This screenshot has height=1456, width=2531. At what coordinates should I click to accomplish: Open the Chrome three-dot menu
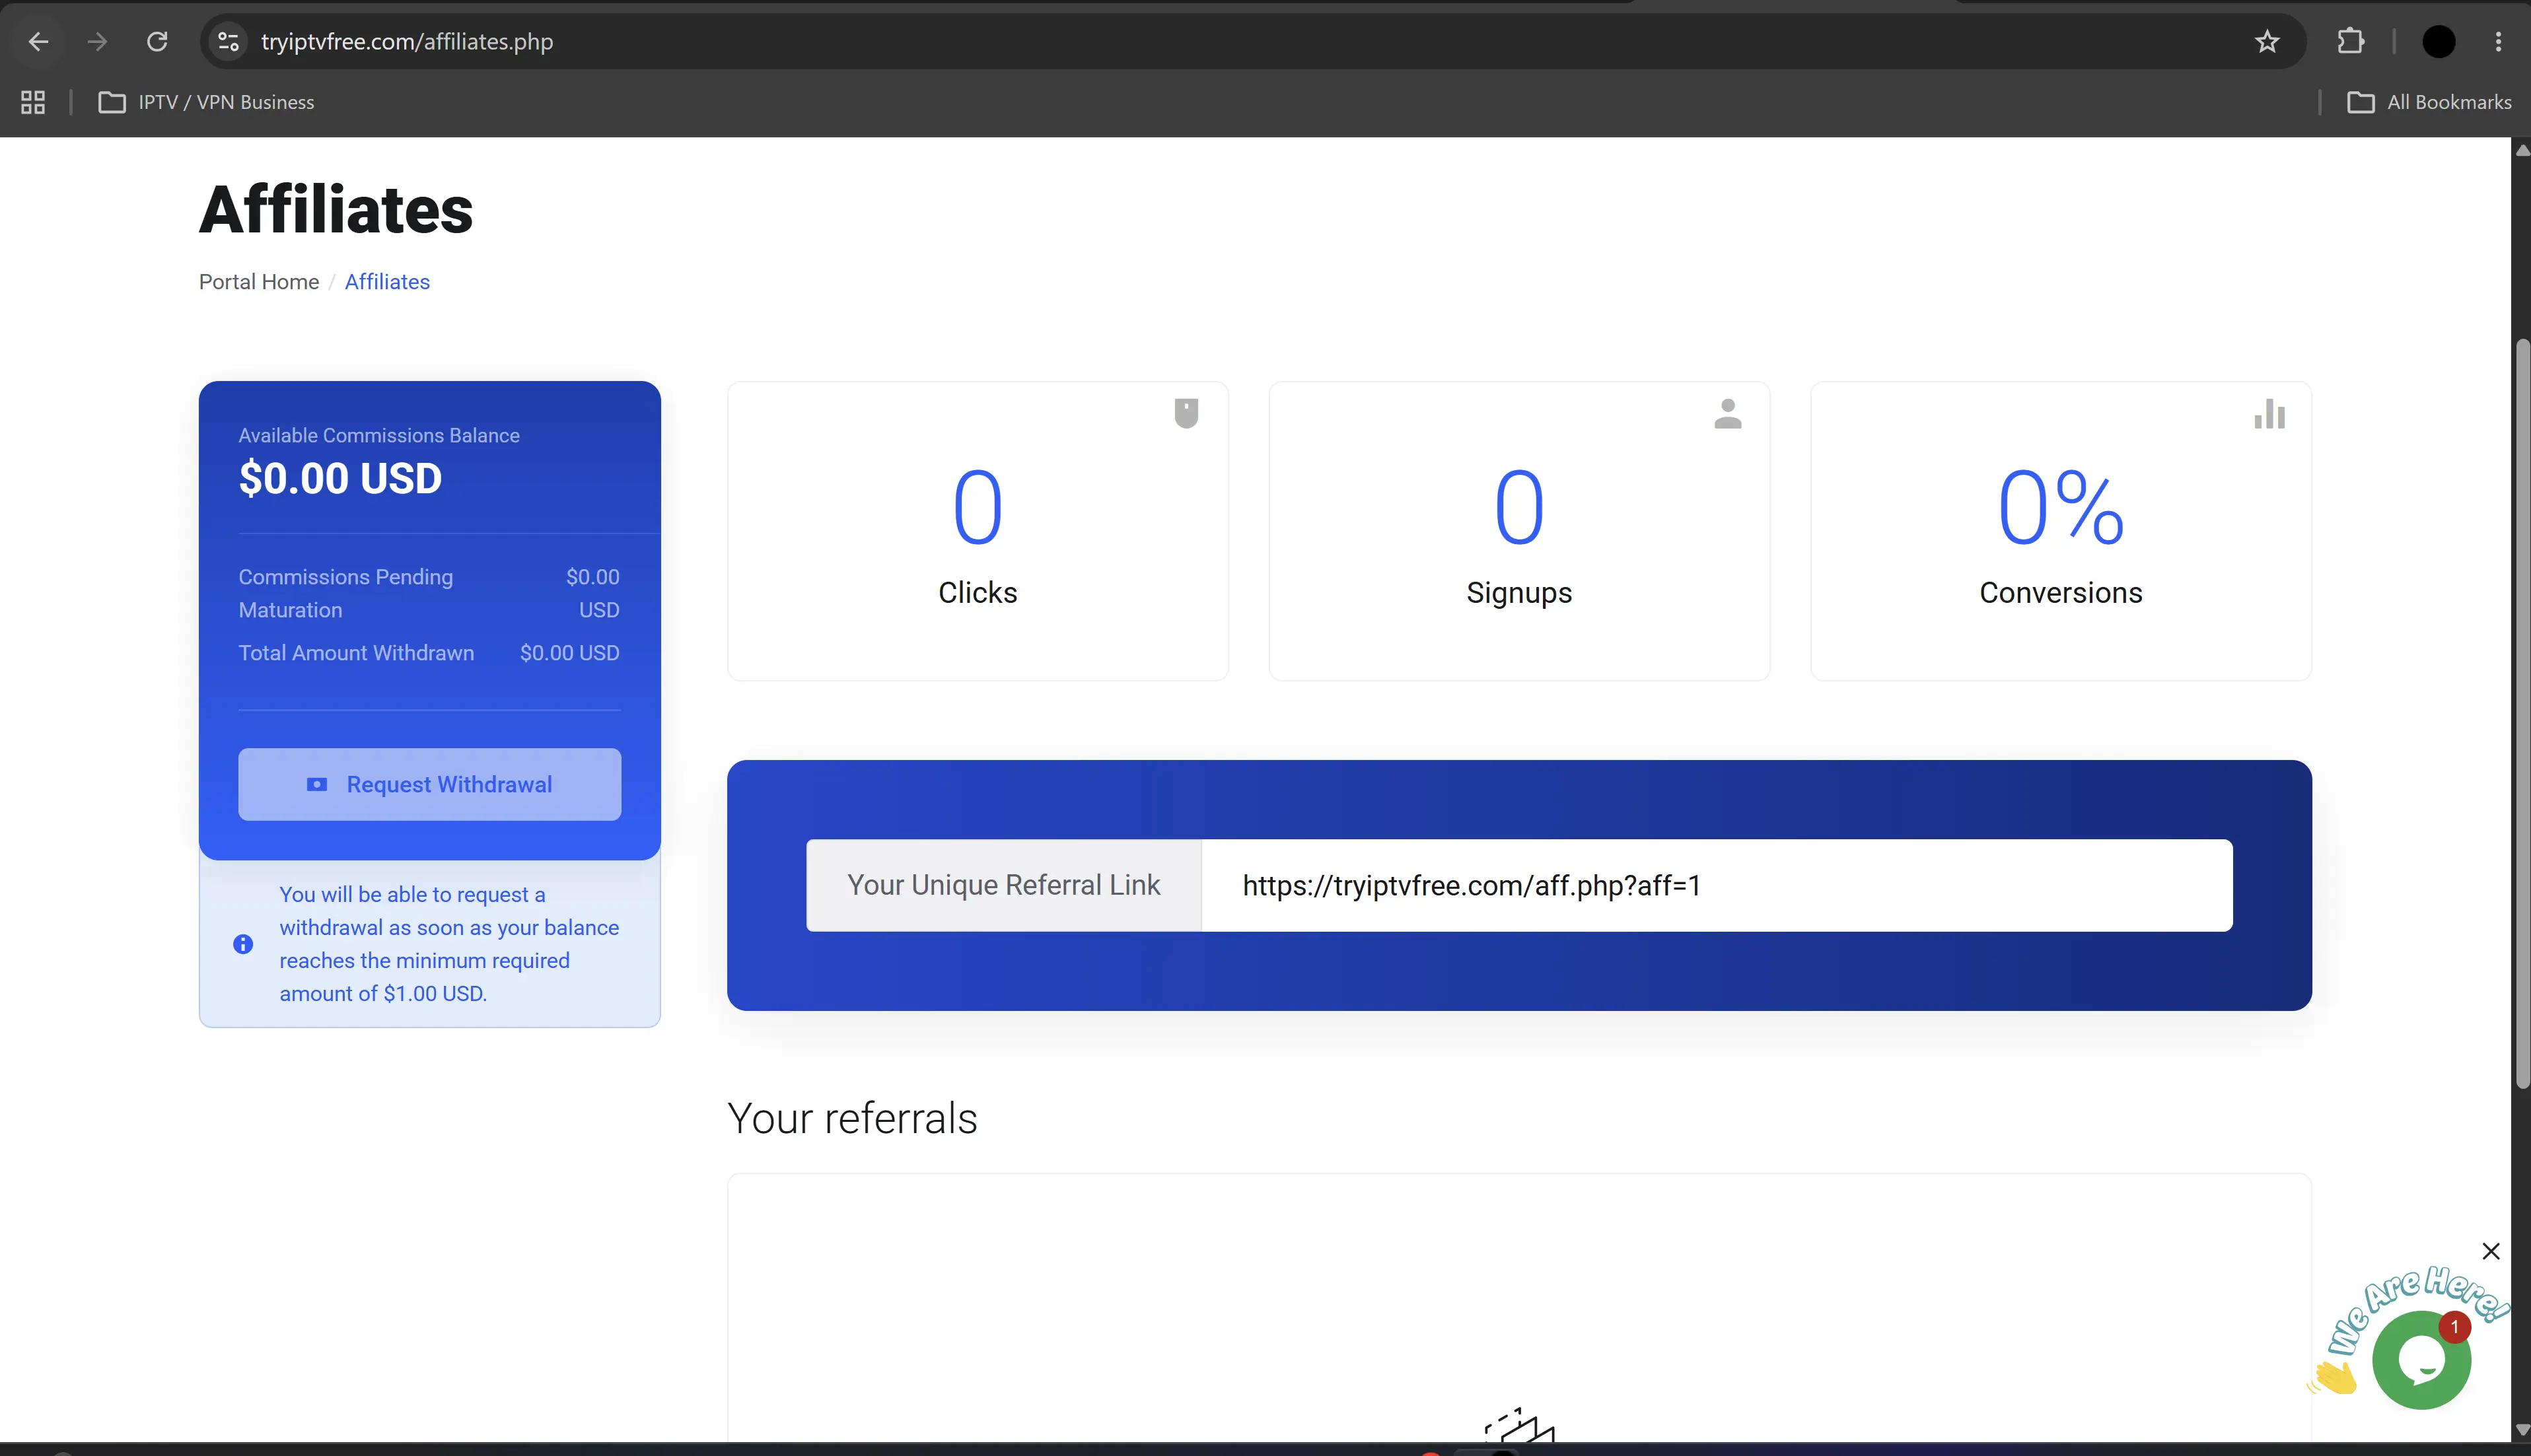[2498, 41]
